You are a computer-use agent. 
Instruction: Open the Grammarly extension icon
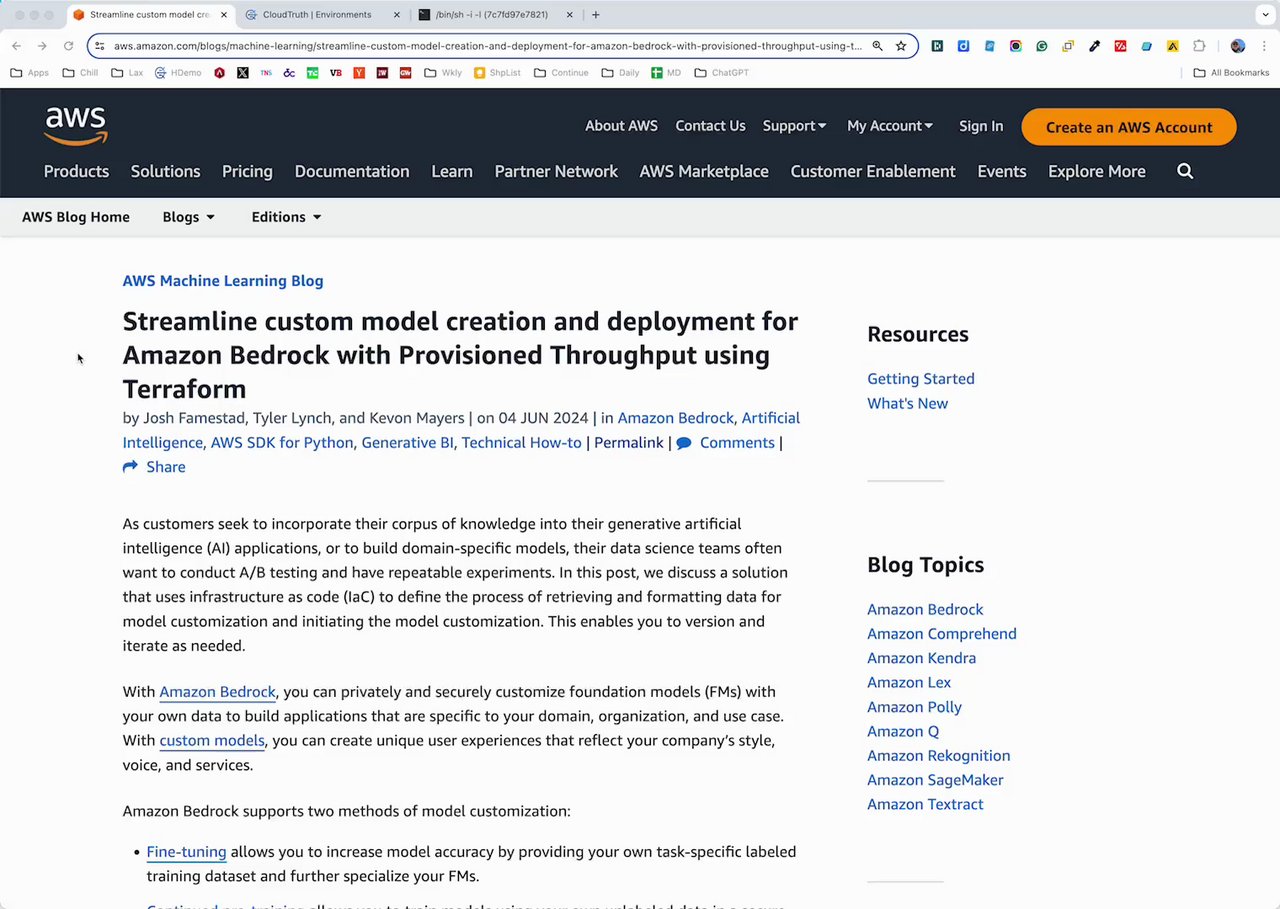coord(1042,46)
